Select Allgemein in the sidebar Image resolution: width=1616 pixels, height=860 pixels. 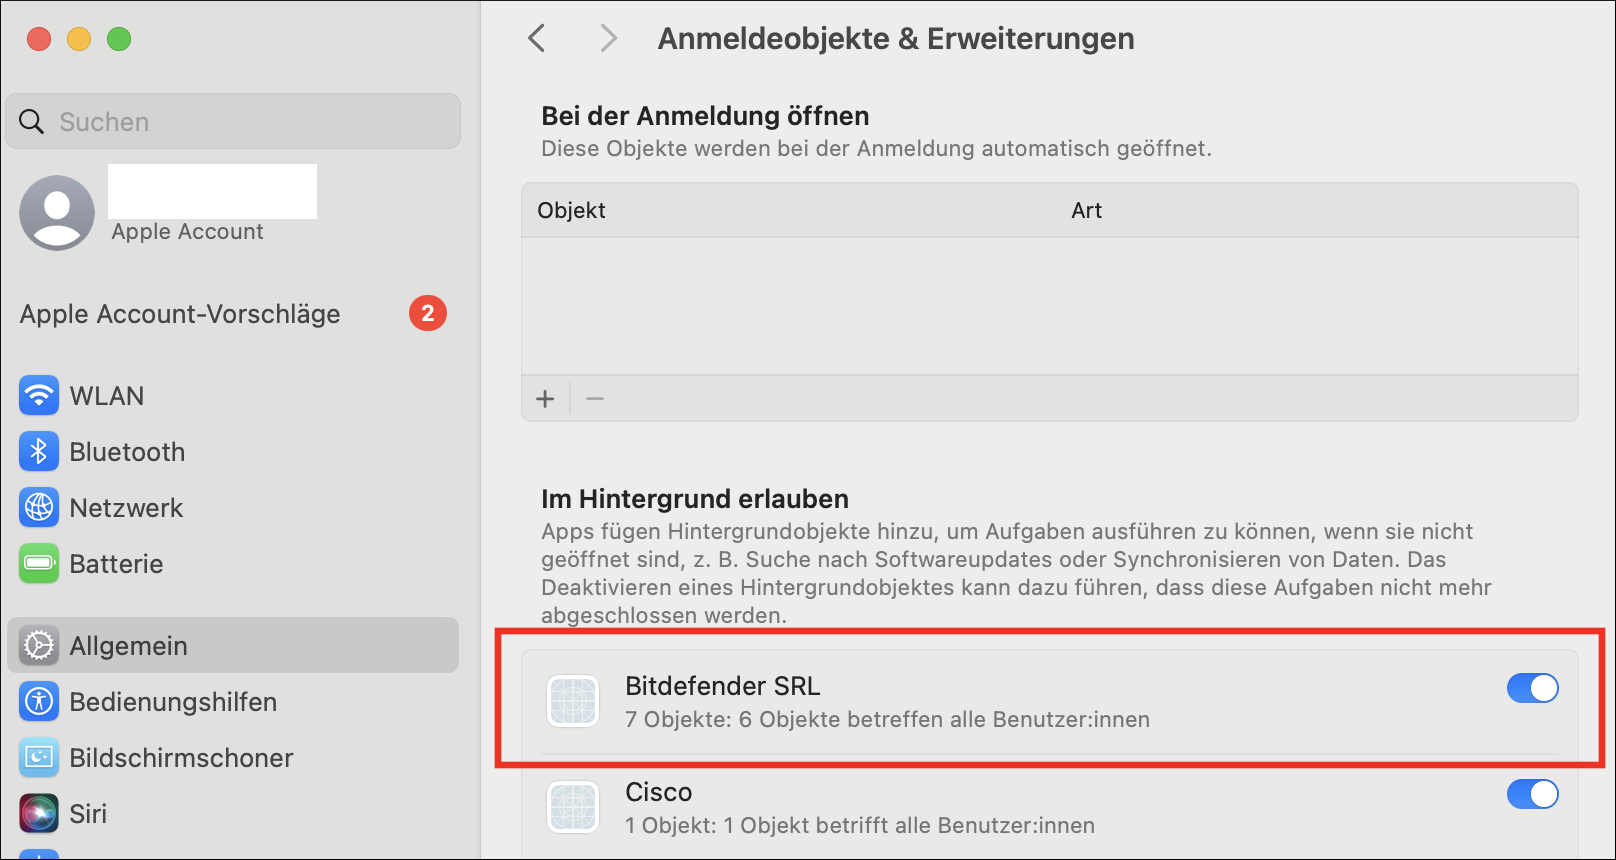(x=233, y=646)
